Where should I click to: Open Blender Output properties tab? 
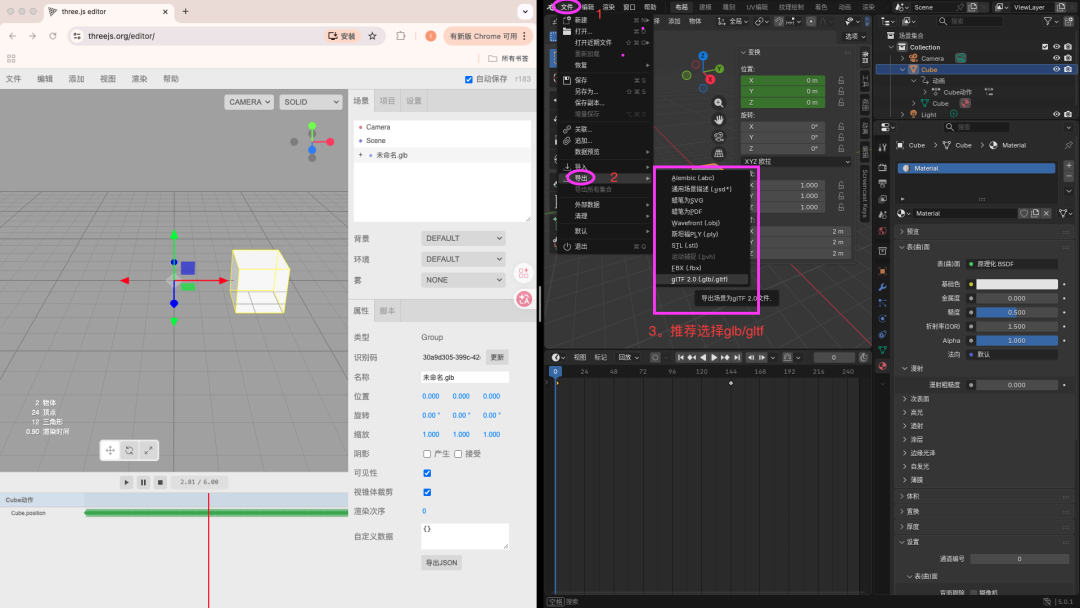[x=882, y=183]
